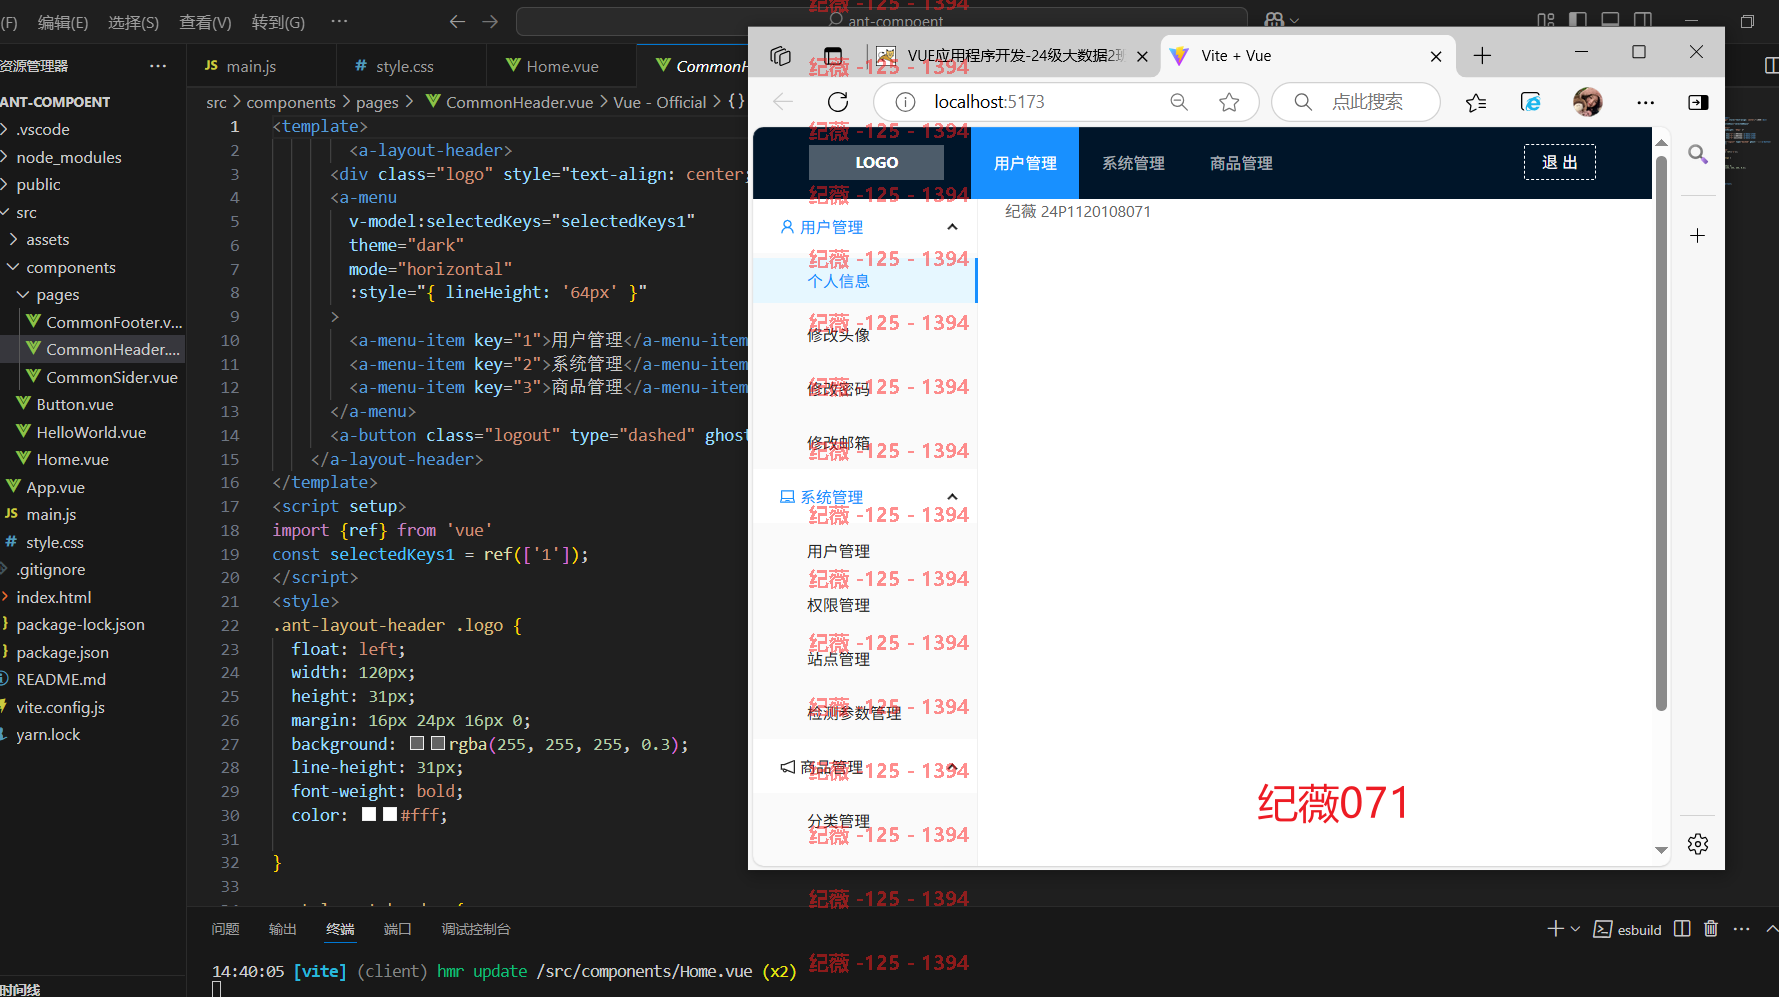Open 编辑(E) menu in VS Code
The image size is (1779, 997).
pos(62,22)
